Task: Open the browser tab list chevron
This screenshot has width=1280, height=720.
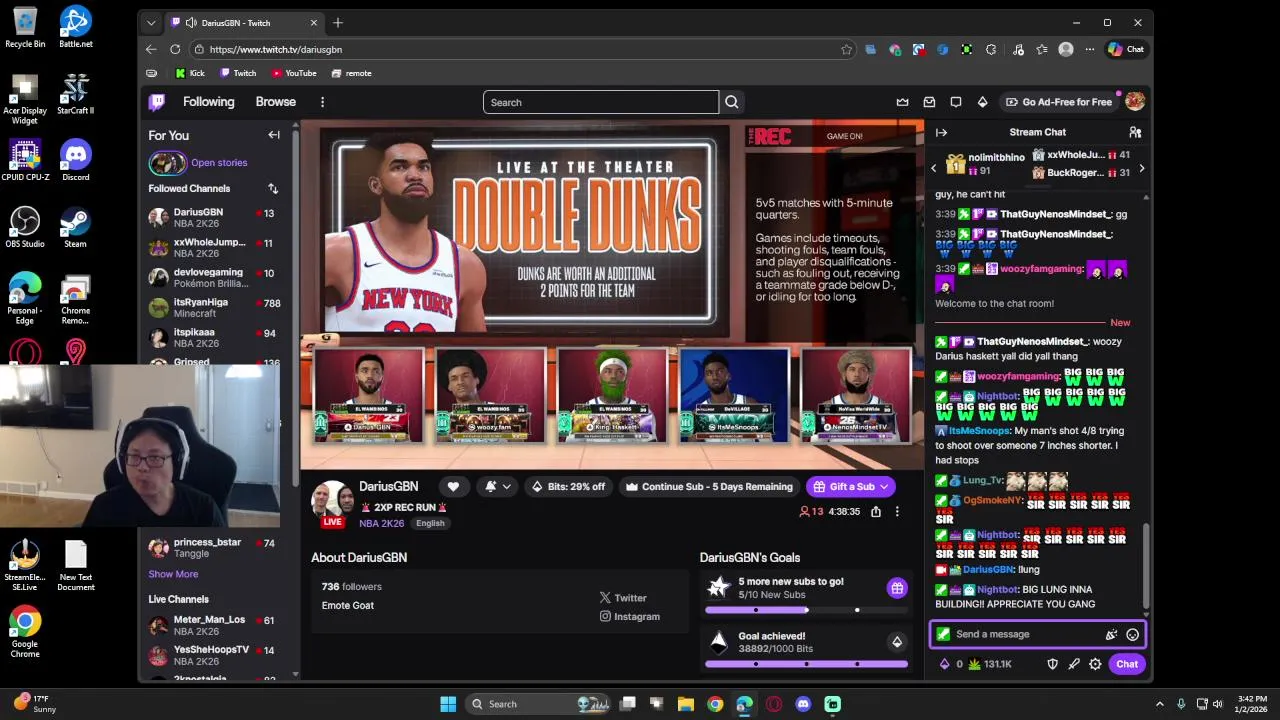Action: [151, 23]
